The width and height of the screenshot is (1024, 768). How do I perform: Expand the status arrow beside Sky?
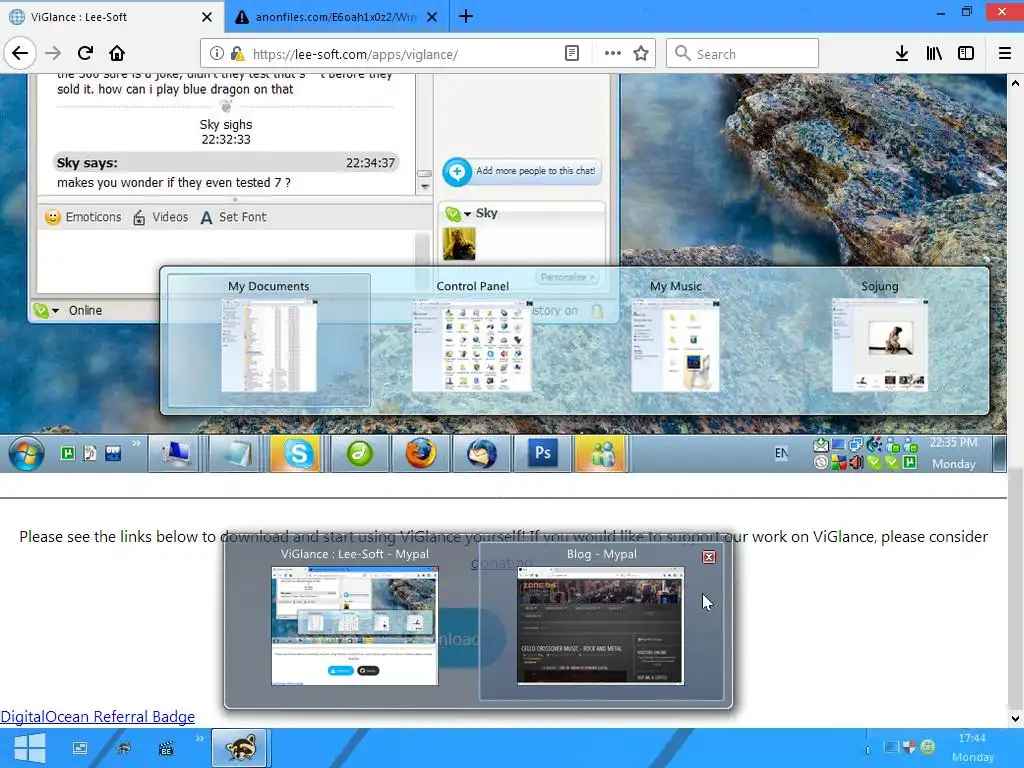(468, 214)
